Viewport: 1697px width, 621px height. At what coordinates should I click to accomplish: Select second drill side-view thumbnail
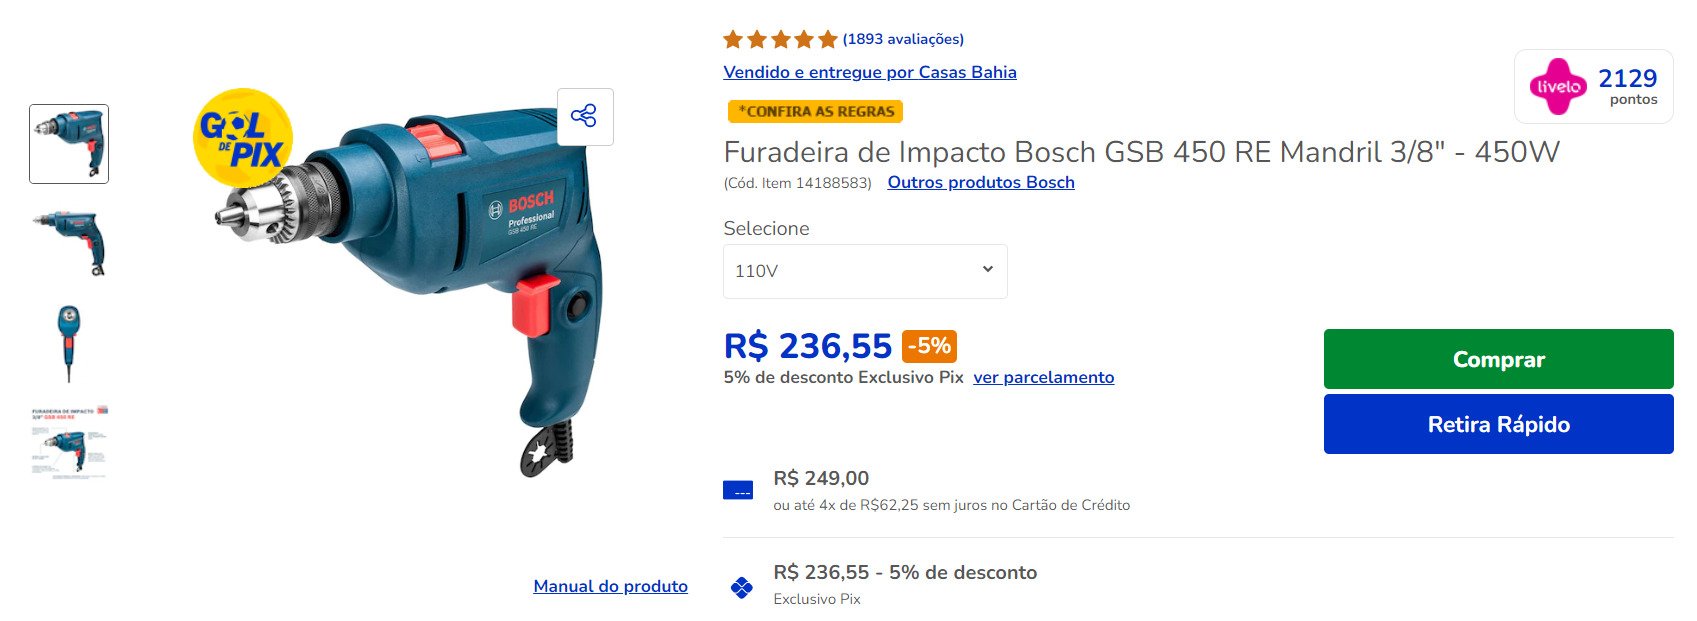point(69,243)
